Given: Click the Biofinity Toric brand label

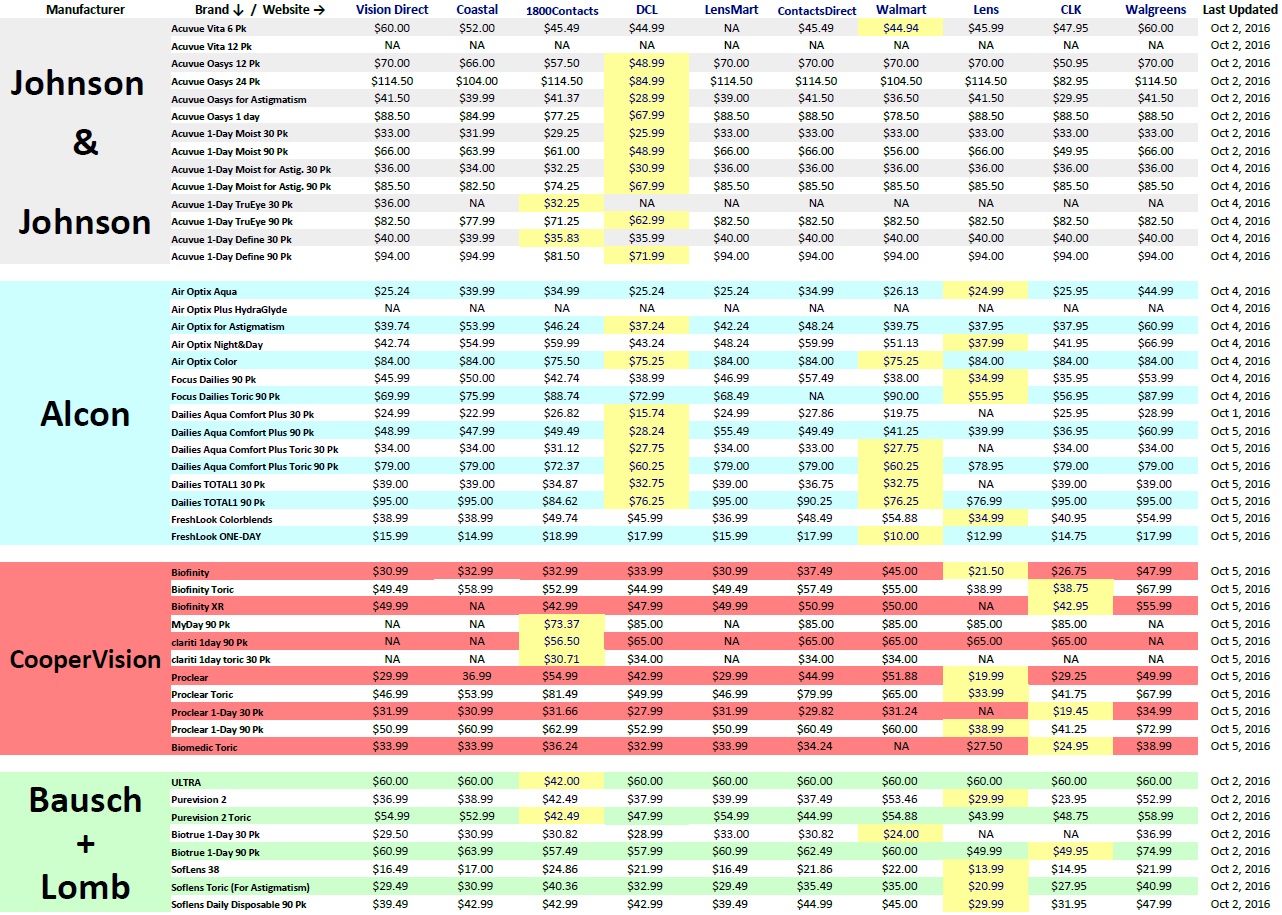Looking at the screenshot, I should tap(203, 590).
